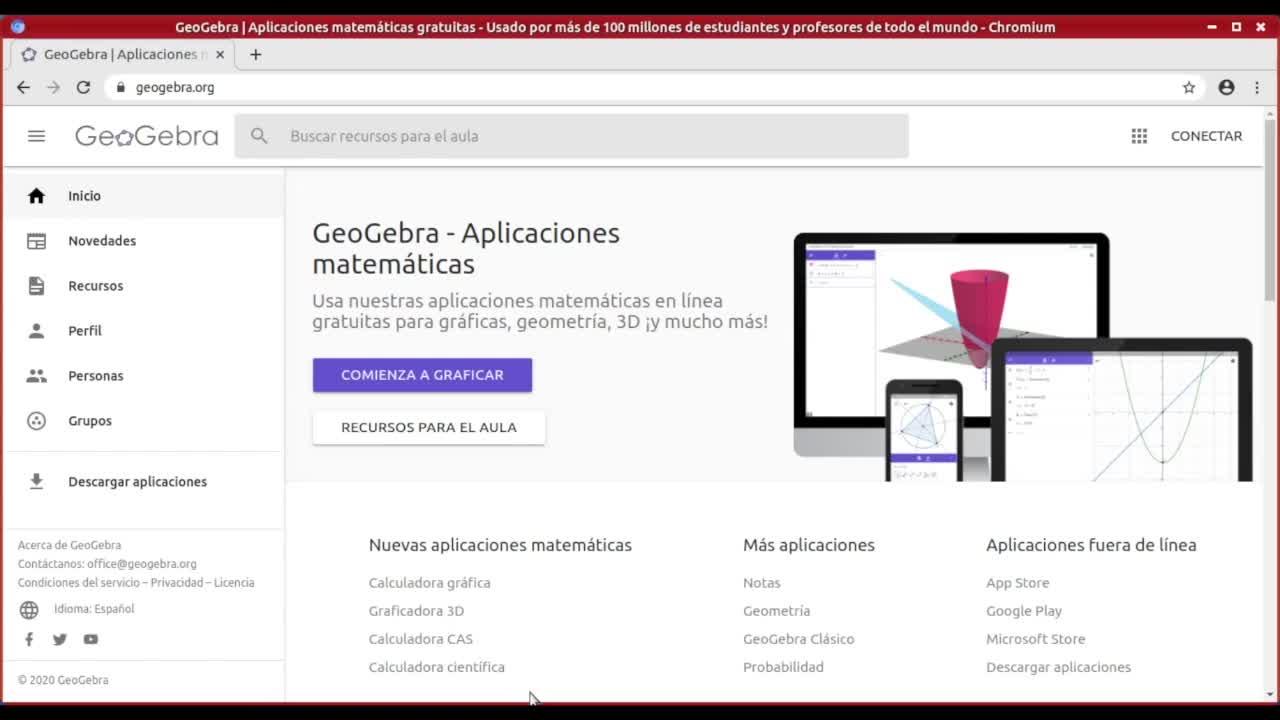Open the Acerca de GeoGebra link
This screenshot has width=1280, height=720.
(x=69, y=545)
